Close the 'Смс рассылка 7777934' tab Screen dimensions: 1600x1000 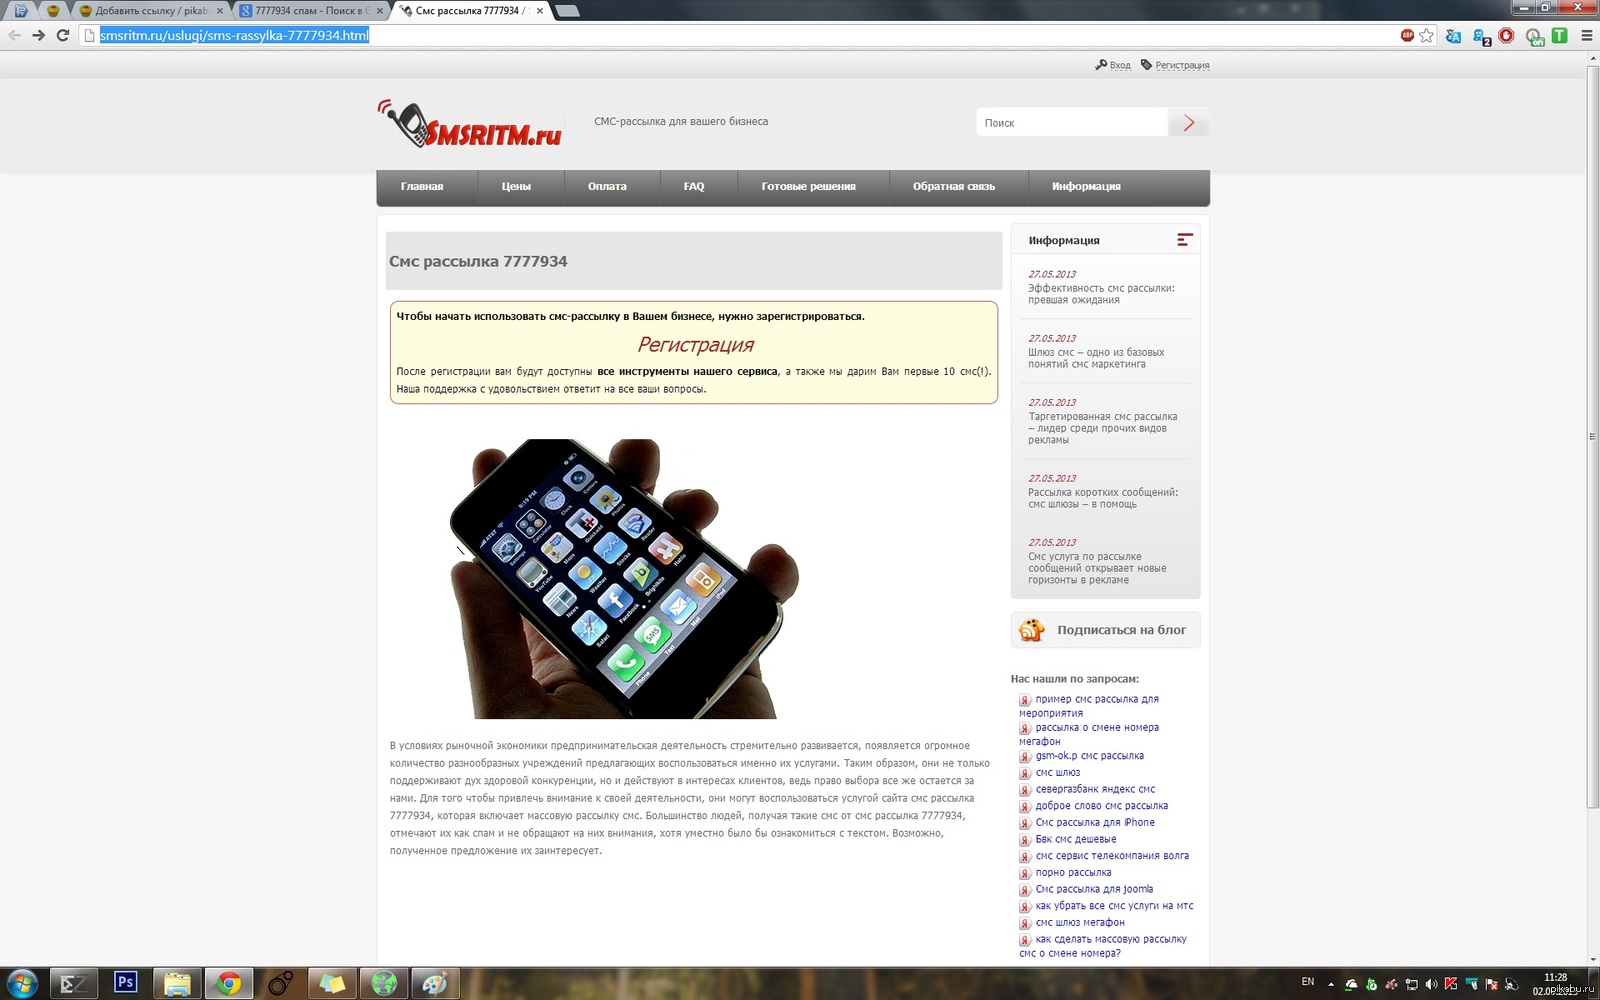pos(540,11)
